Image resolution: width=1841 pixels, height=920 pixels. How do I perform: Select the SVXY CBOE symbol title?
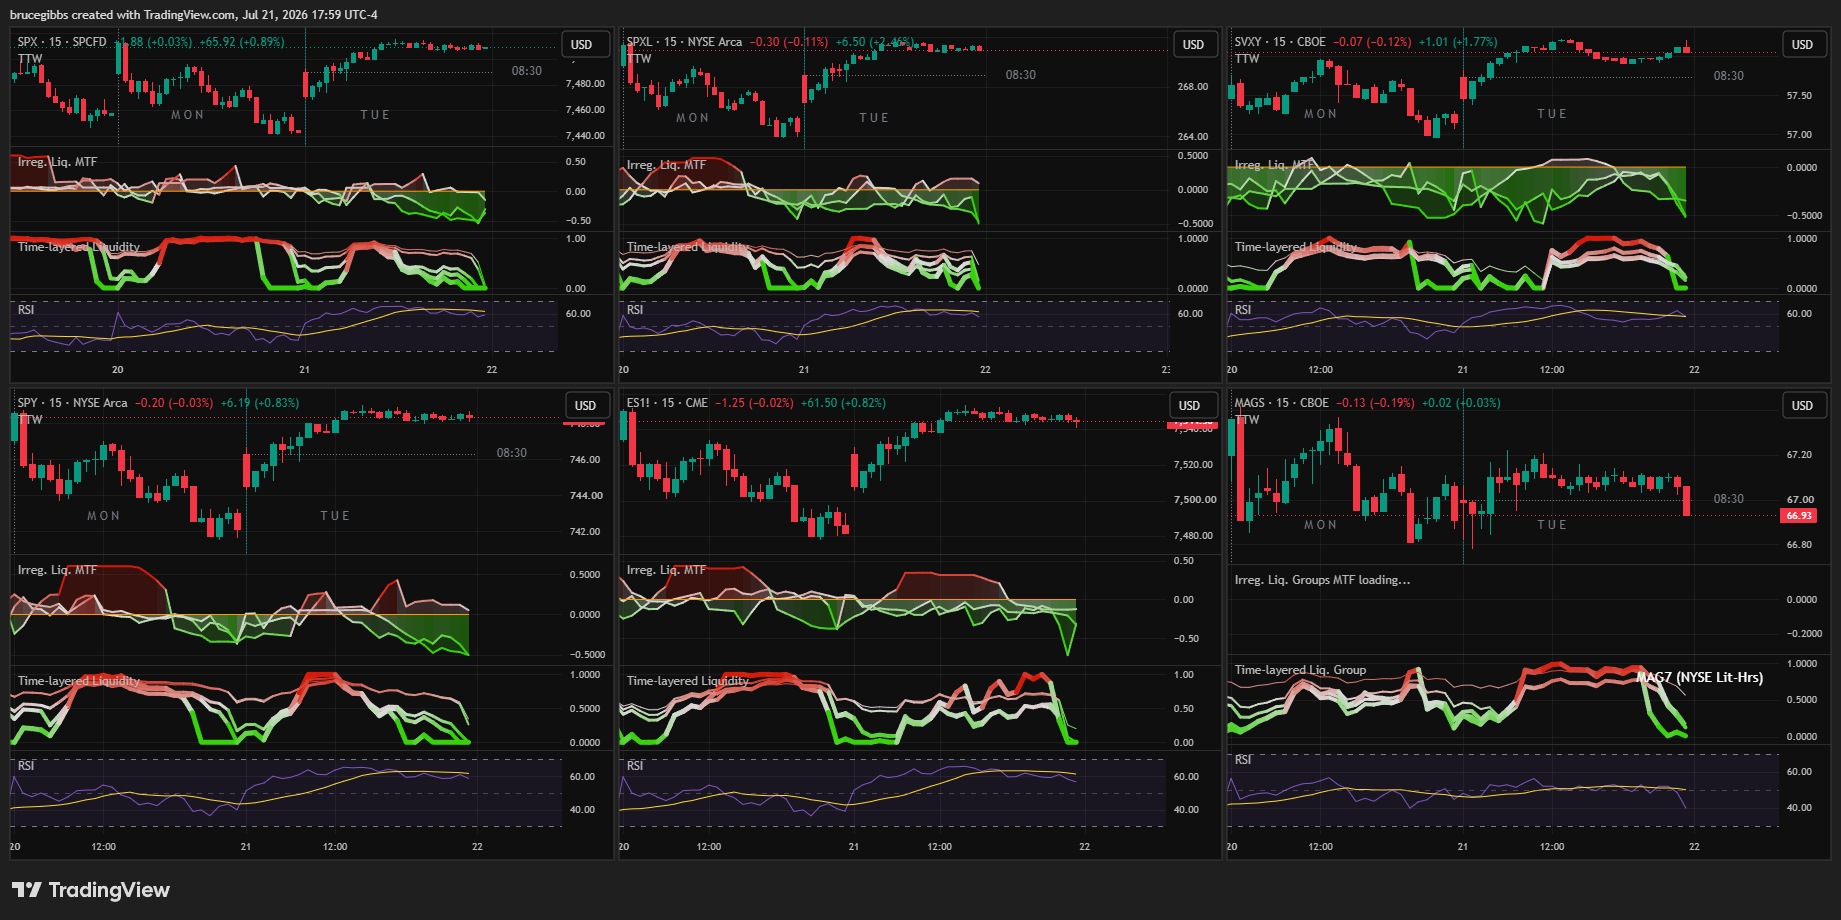(1280, 42)
